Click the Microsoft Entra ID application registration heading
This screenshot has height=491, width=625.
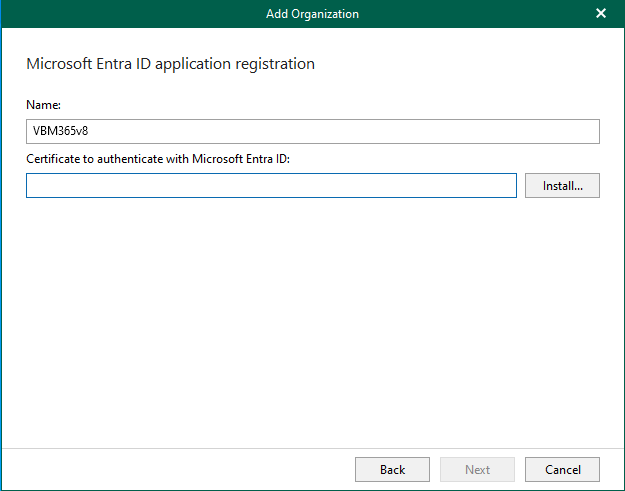170,64
